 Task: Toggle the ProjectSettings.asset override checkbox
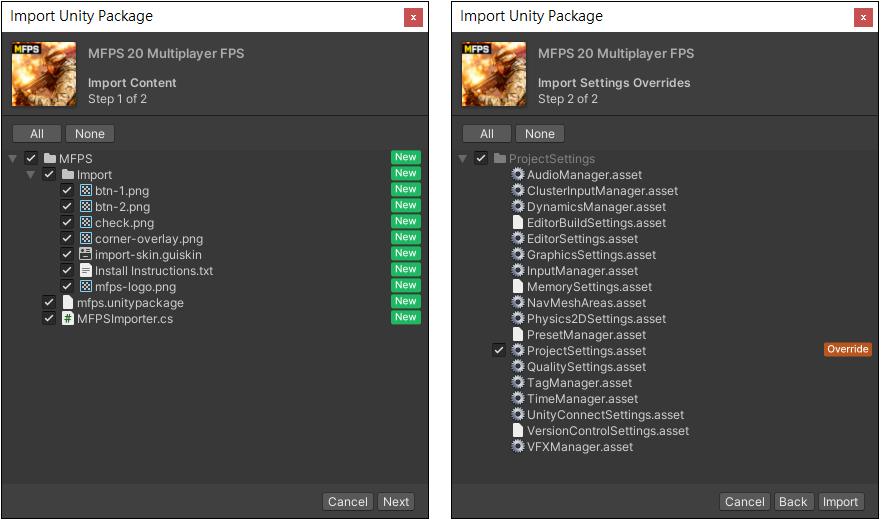point(499,351)
